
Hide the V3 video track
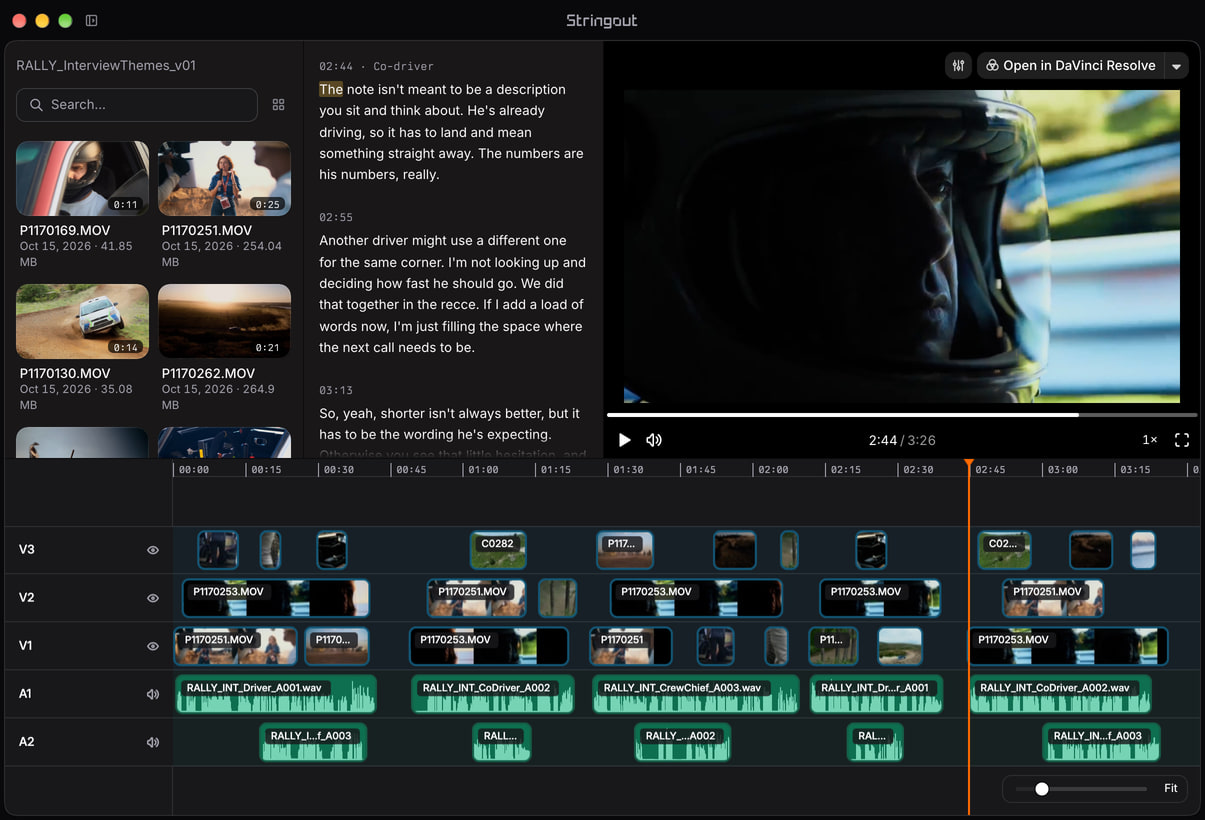coord(153,550)
